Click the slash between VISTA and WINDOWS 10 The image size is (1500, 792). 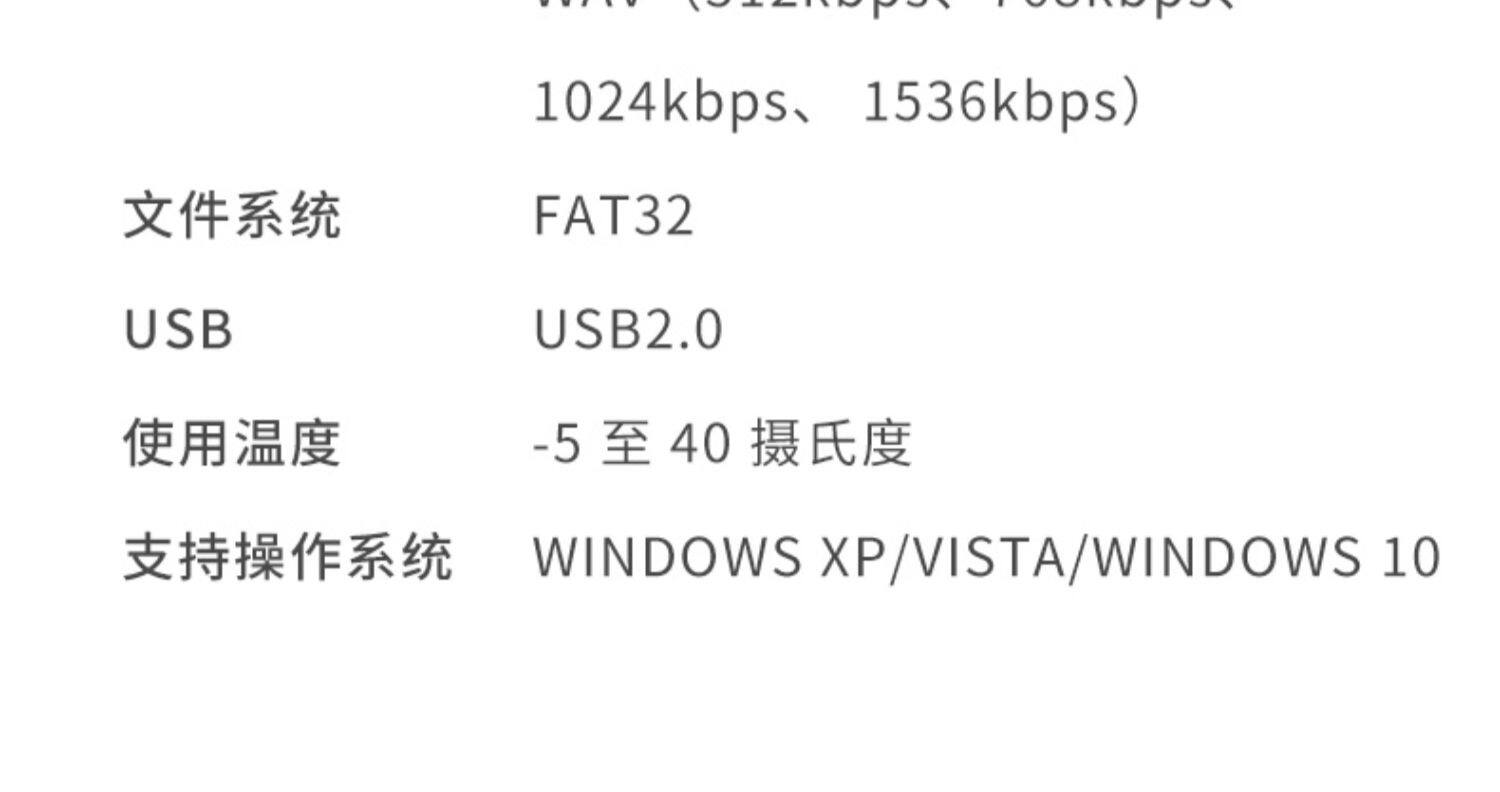point(1080,558)
